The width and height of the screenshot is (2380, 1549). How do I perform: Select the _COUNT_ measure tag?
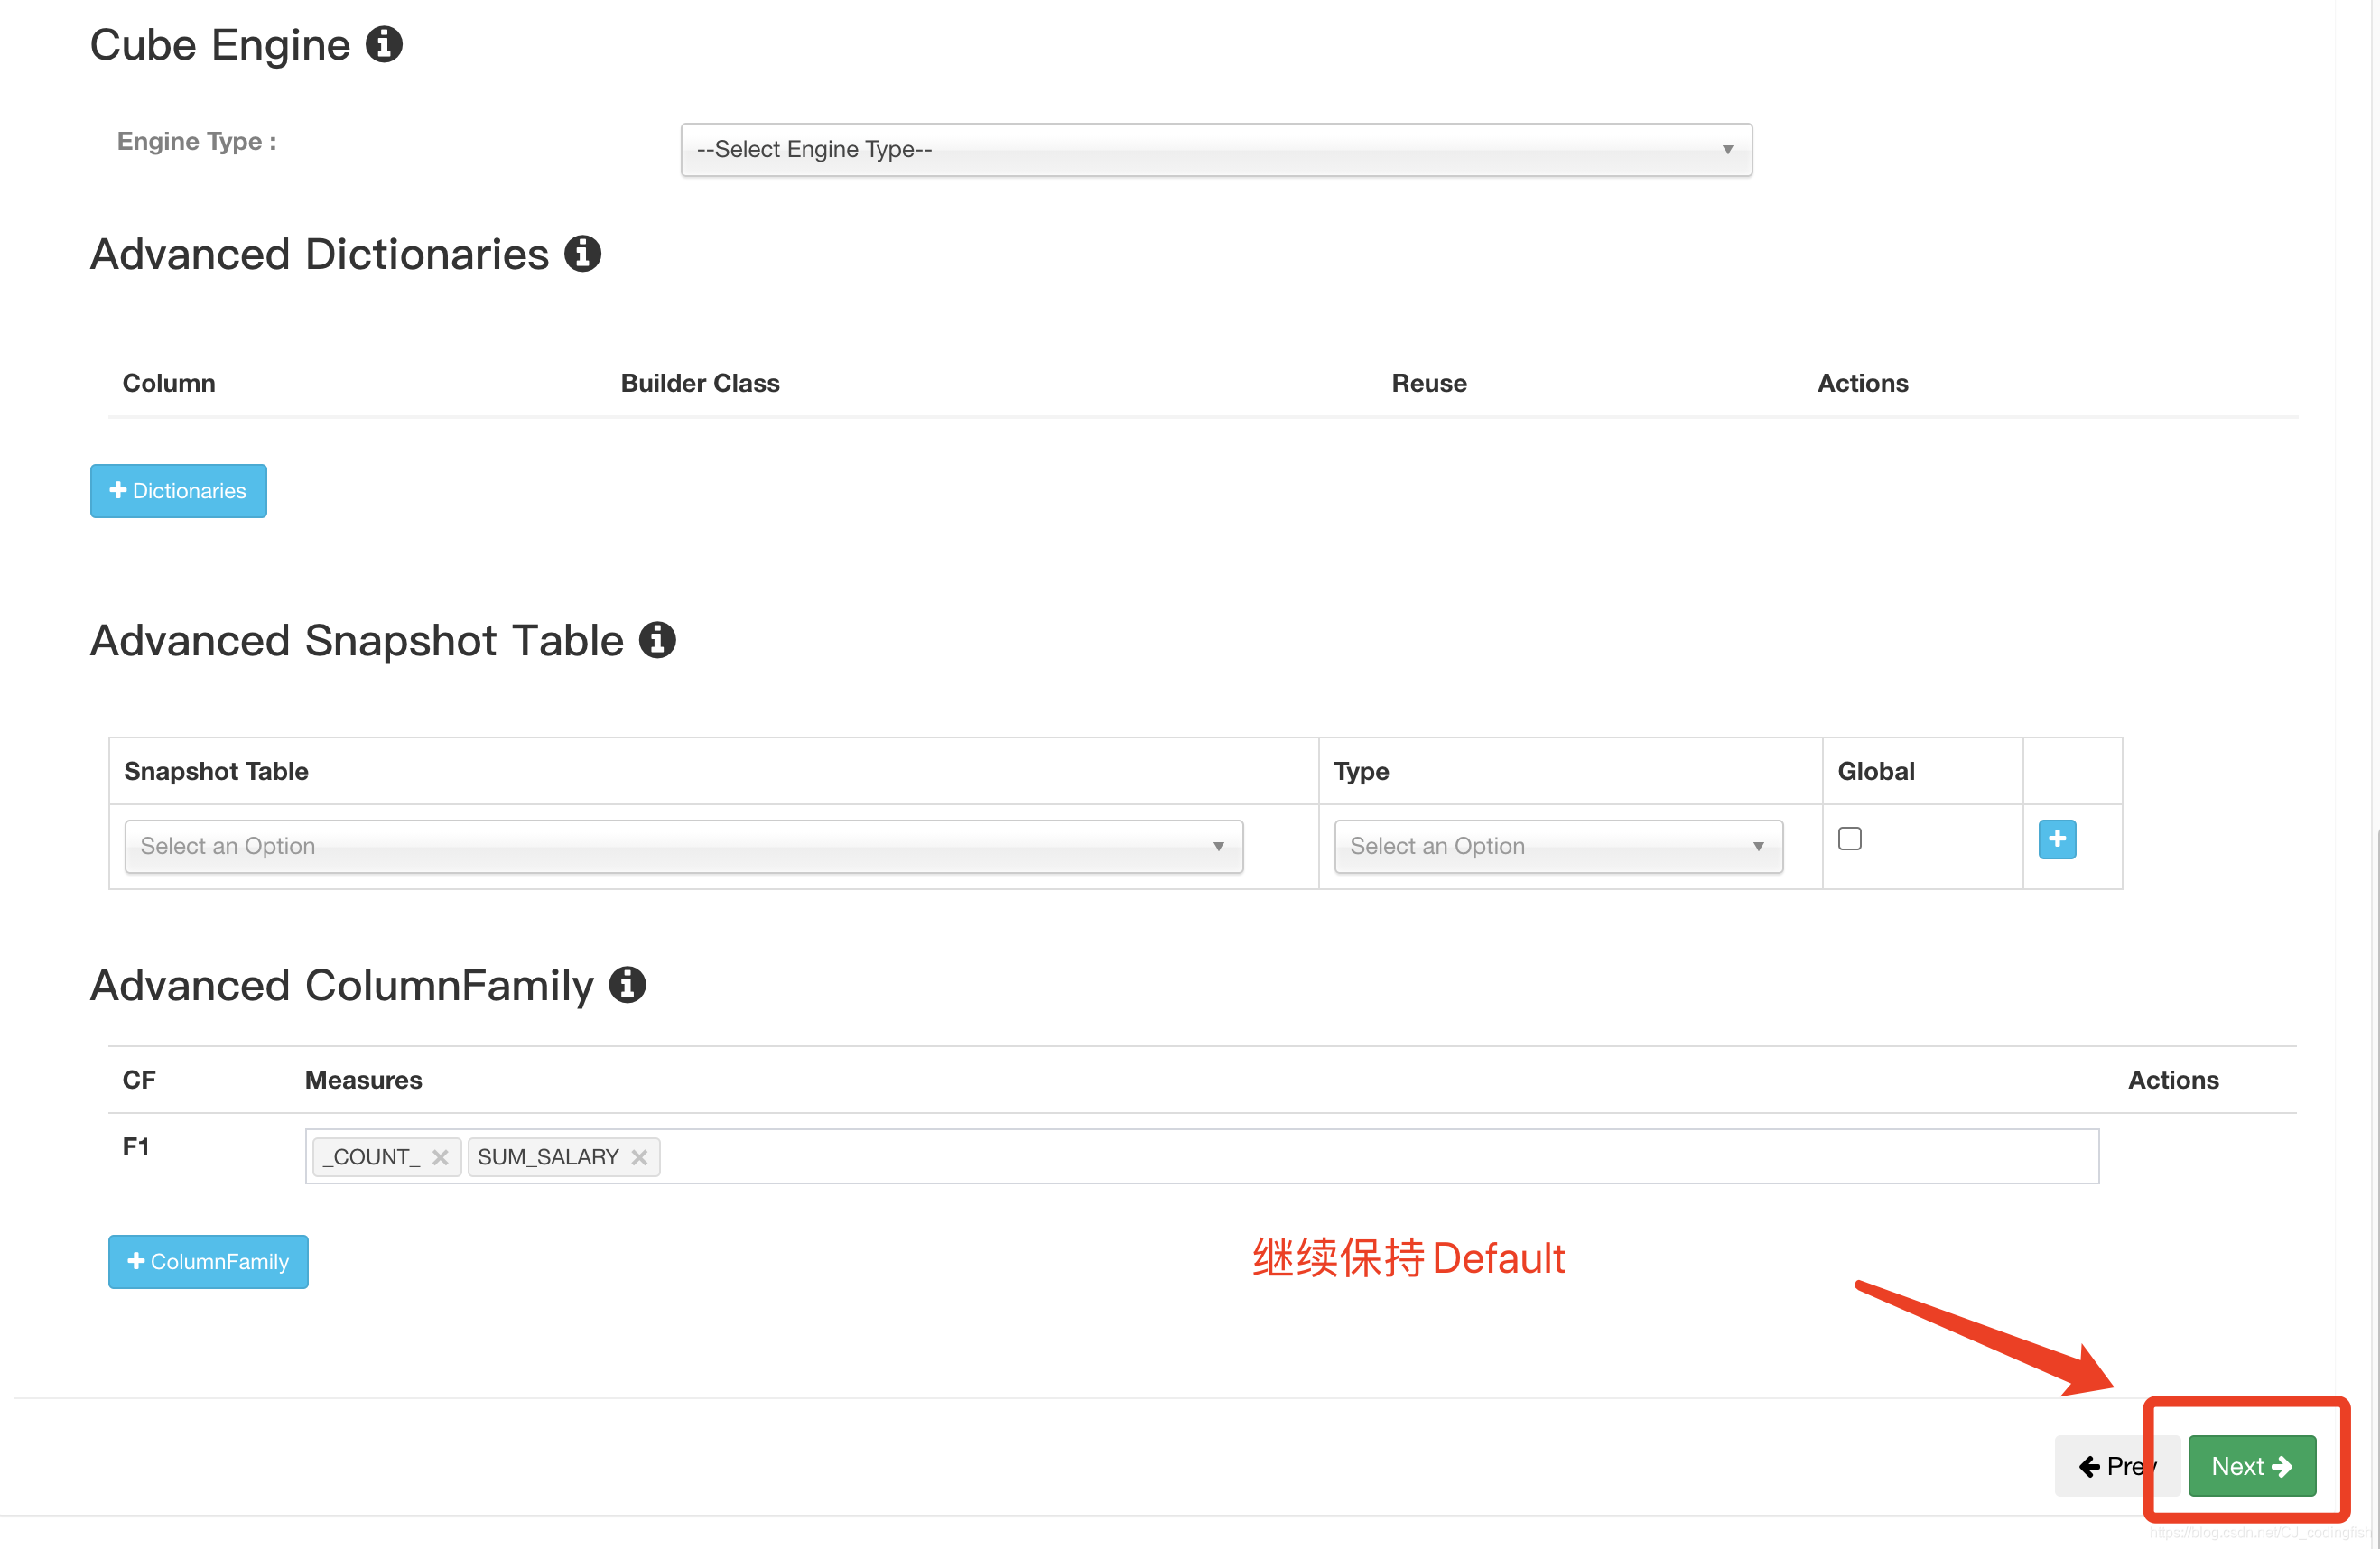(372, 1157)
